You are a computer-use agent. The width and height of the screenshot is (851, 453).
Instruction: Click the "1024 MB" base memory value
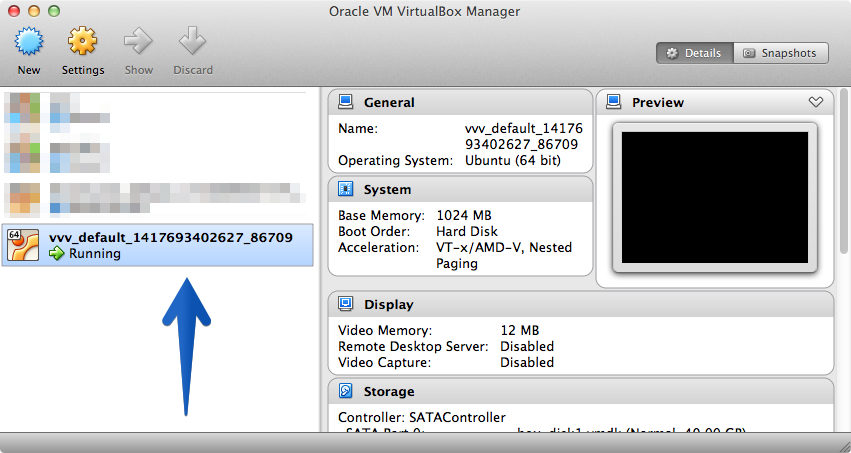pos(464,215)
